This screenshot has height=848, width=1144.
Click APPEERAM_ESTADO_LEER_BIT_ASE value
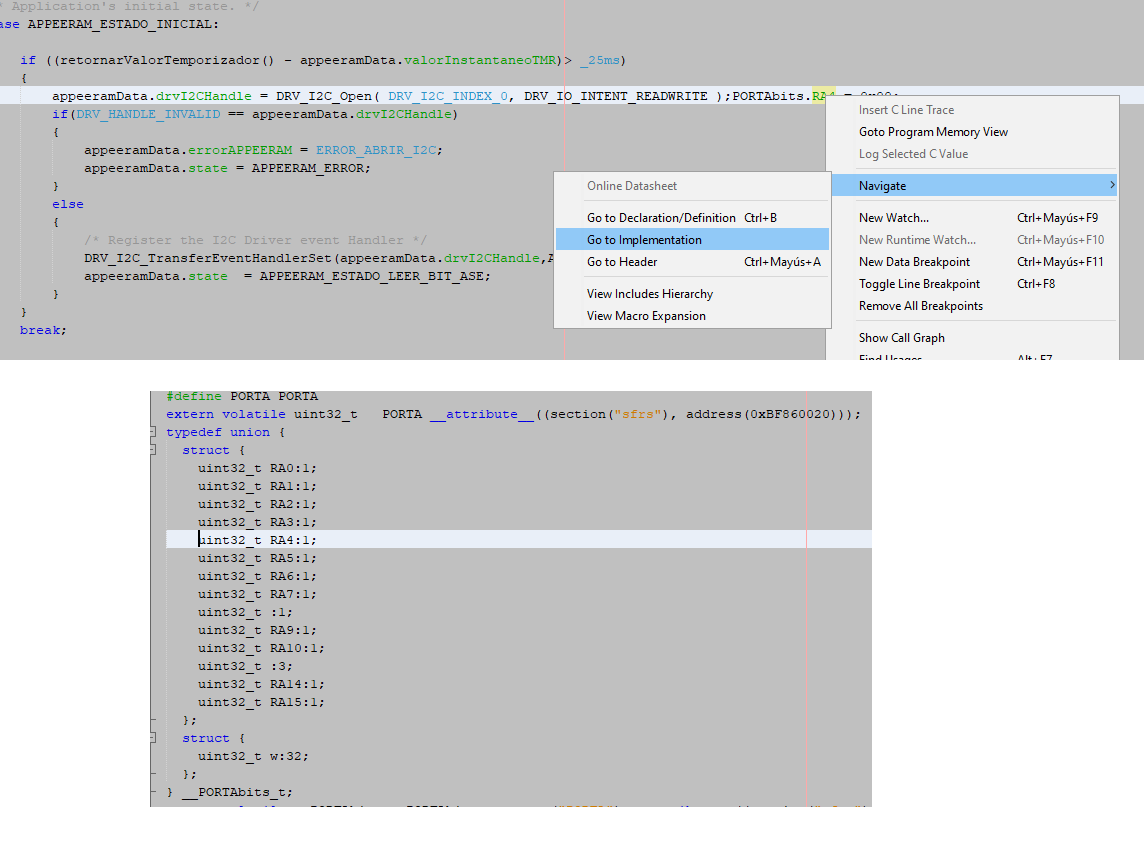pyautogui.click(x=371, y=276)
